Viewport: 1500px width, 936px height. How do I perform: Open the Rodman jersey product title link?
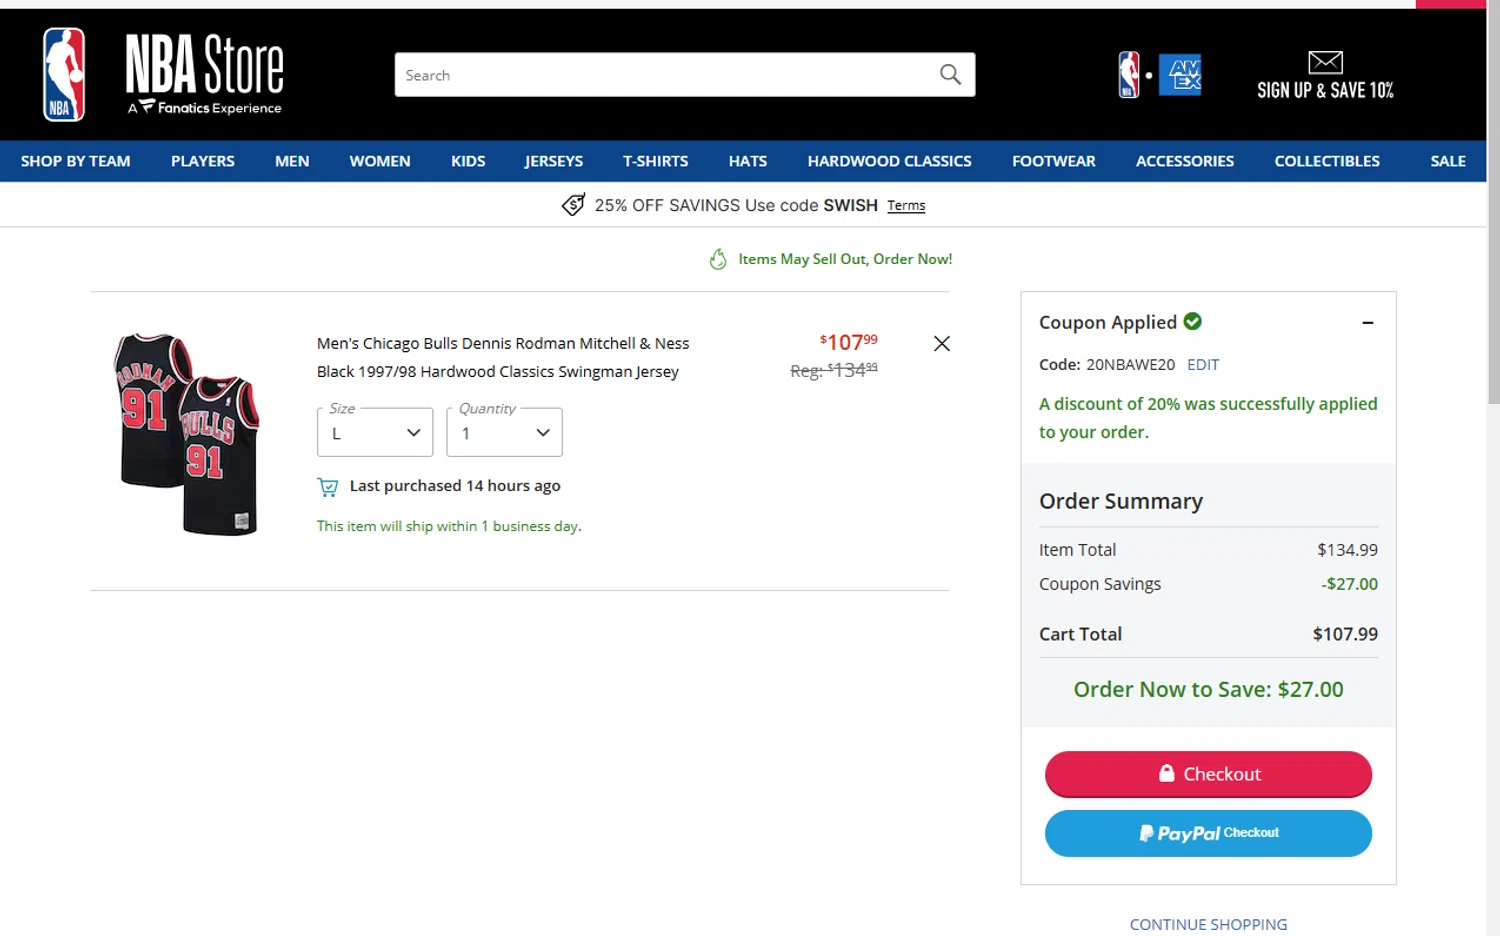point(503,357)
